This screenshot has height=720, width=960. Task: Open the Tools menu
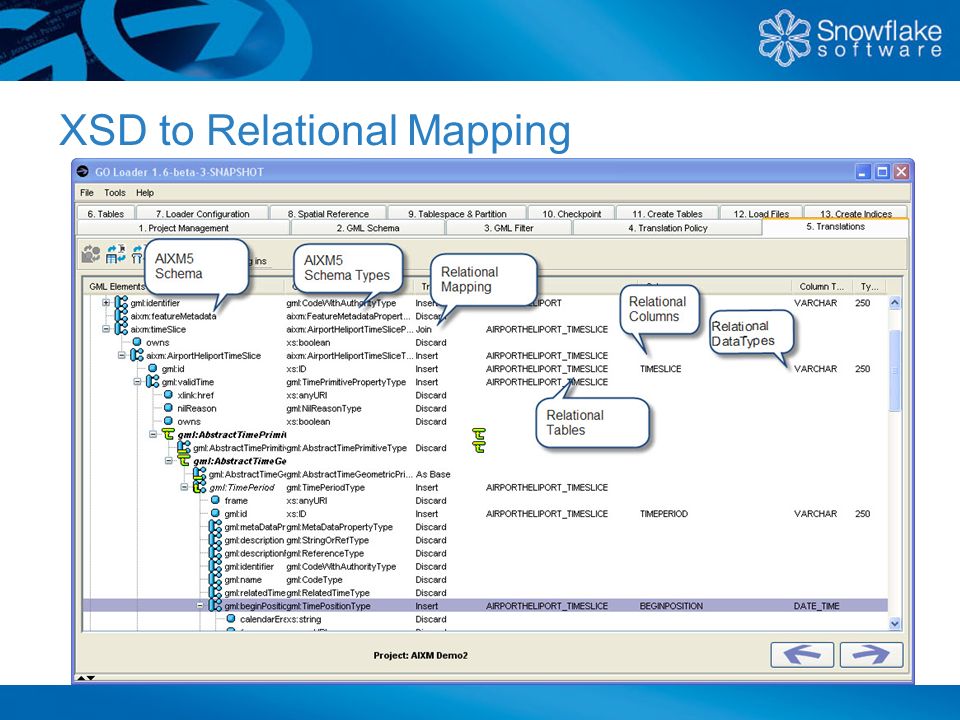(114, 192)
